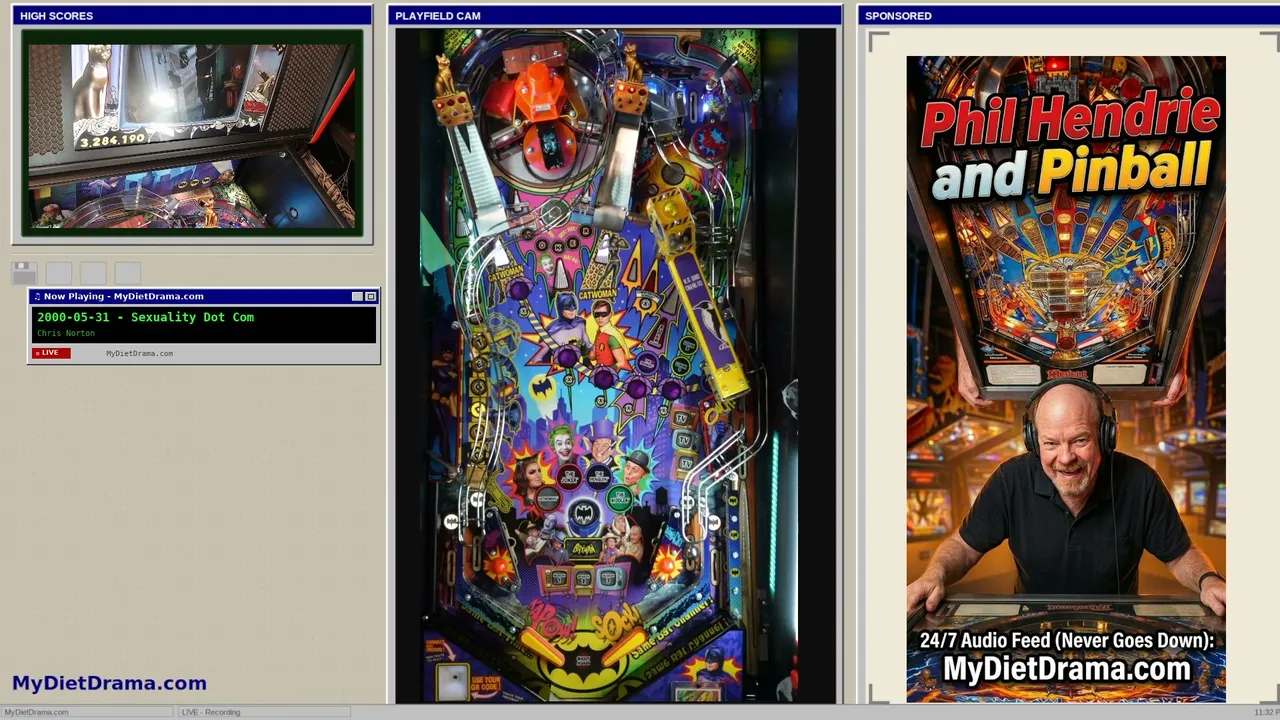Click MyDietDrama.com text beside the LIVE badge
This screenshot has width=1280, height=720.
[139, 353]
